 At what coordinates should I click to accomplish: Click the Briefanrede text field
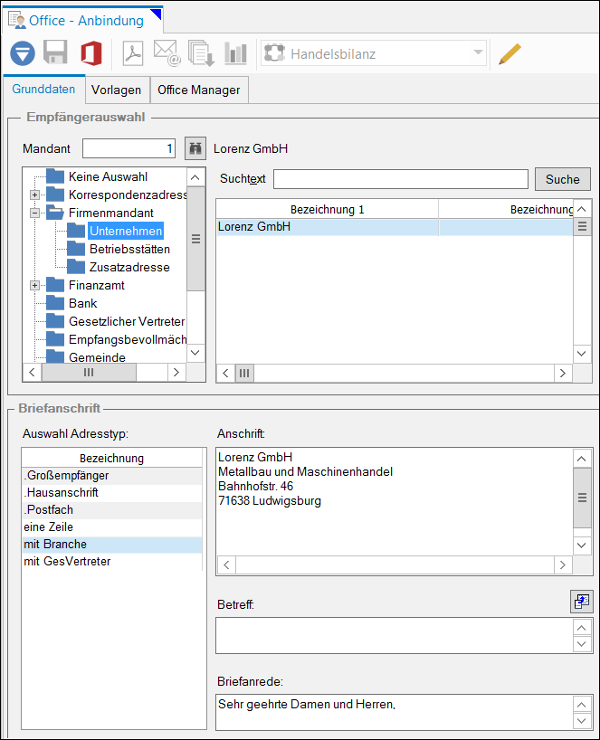(395, 712)
